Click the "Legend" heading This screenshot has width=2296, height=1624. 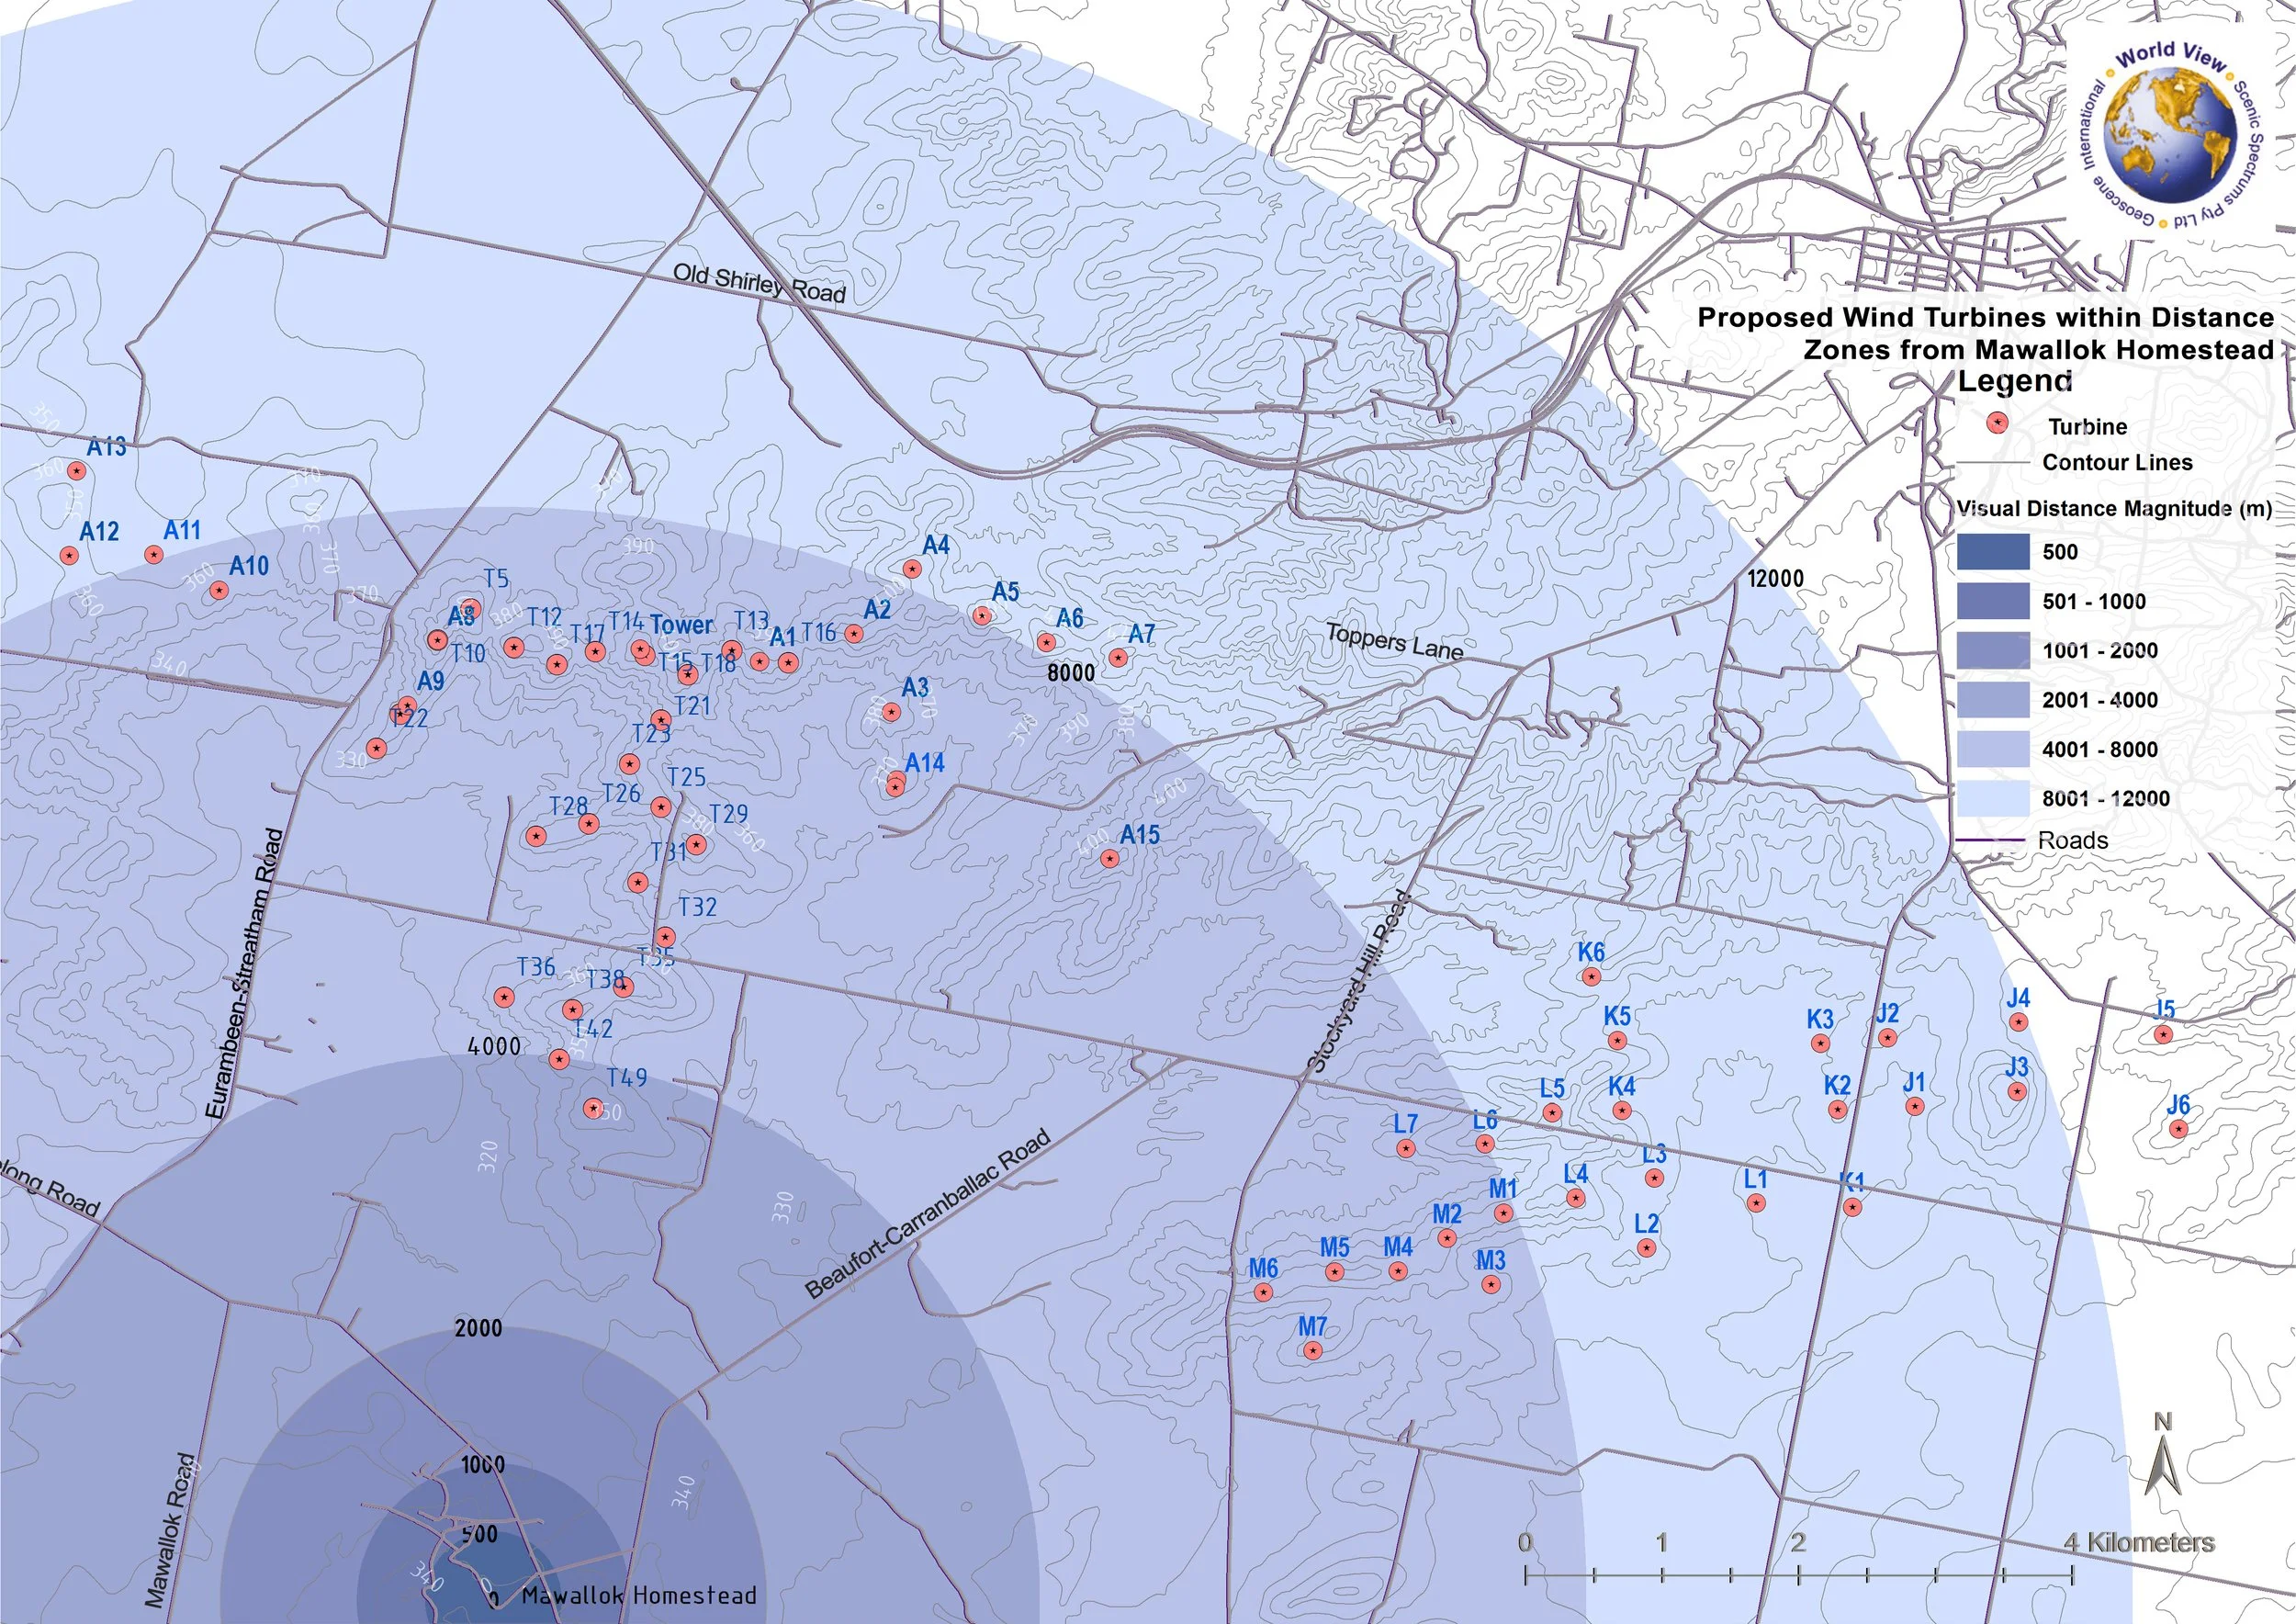[2014, 381]
